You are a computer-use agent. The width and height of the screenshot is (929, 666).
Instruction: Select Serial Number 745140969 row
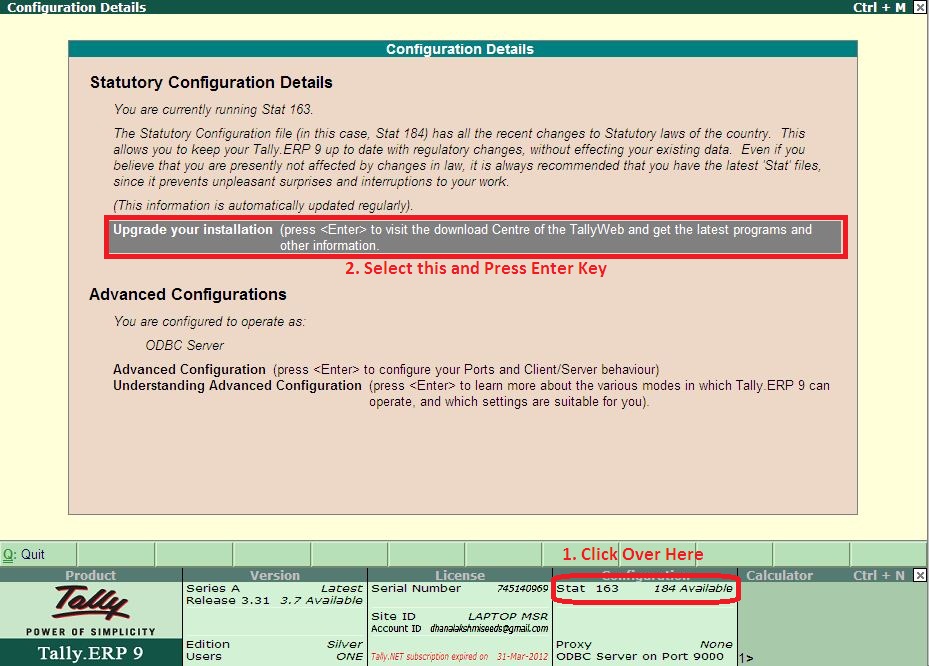[460, 588]
